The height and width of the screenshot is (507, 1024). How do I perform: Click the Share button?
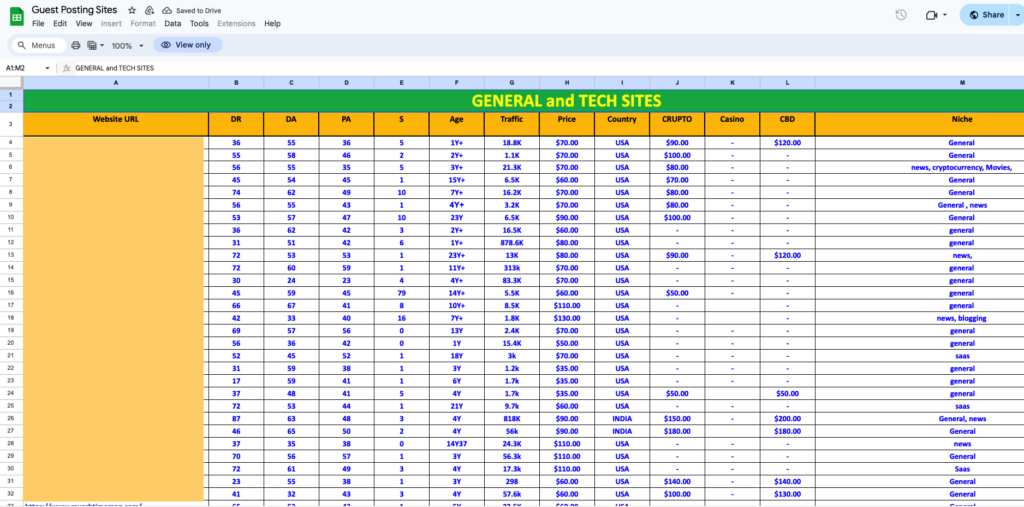pyautogui.click(x=986, y=15)
